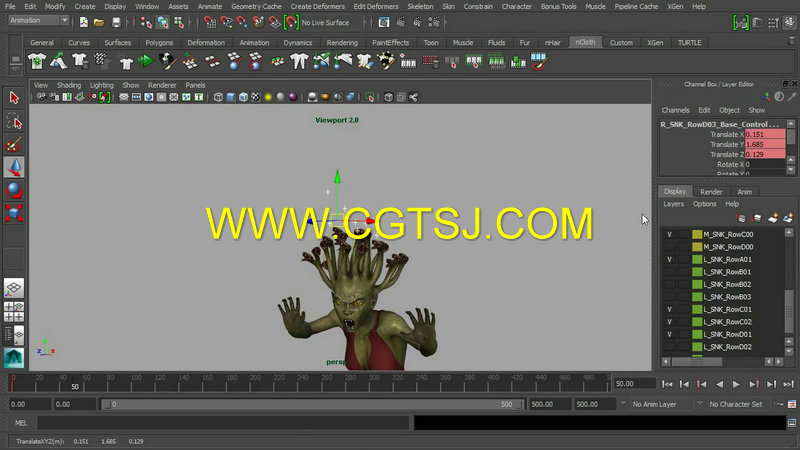
Task: Click the smooth shade cube icon
Action: 231,97
